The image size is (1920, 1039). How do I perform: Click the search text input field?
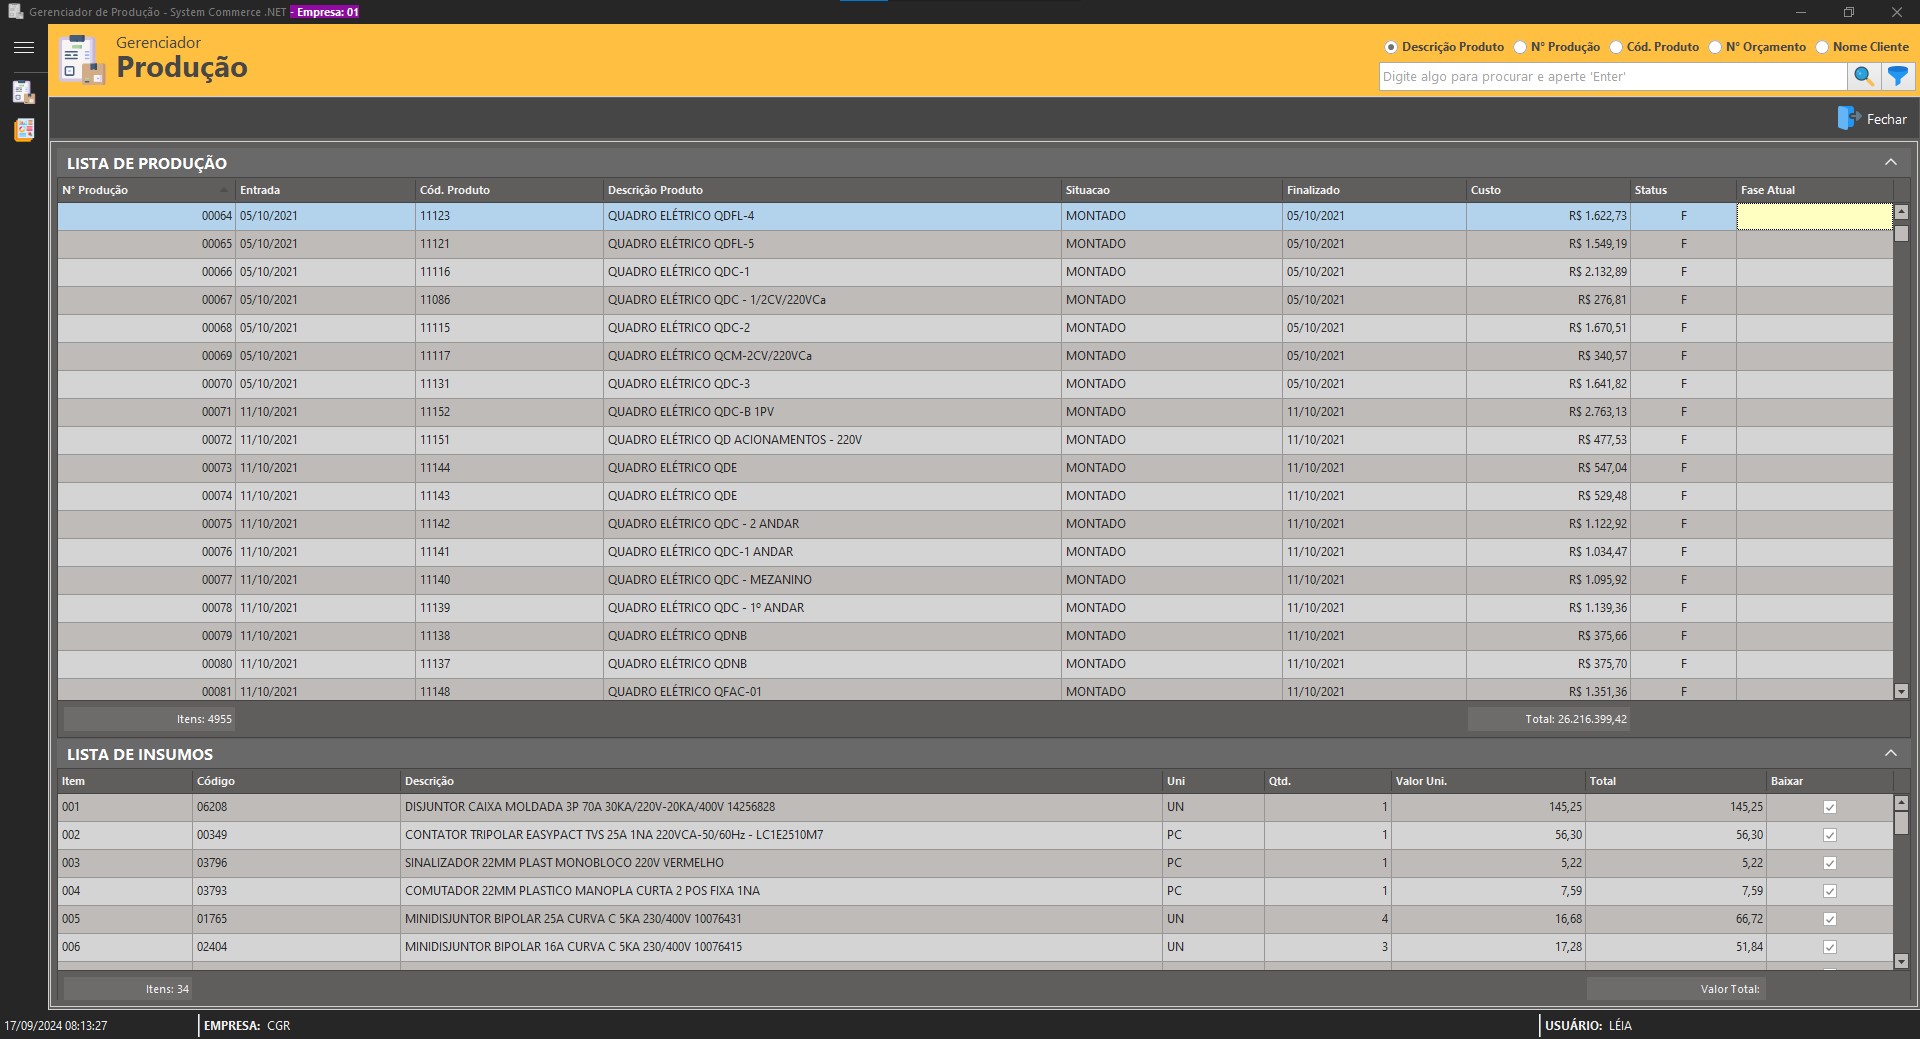click(1612, 76)
